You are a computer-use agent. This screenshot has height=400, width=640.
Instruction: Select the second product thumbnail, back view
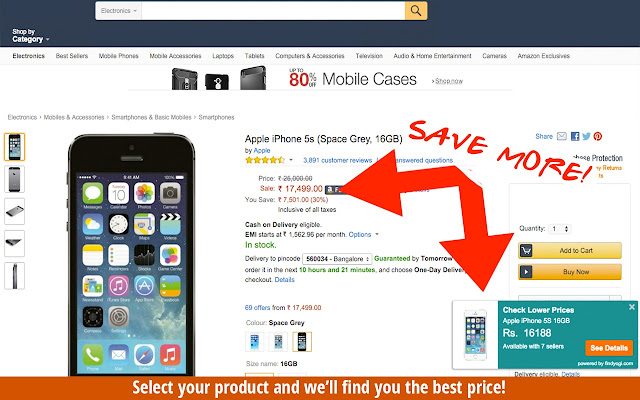[14, 179]
